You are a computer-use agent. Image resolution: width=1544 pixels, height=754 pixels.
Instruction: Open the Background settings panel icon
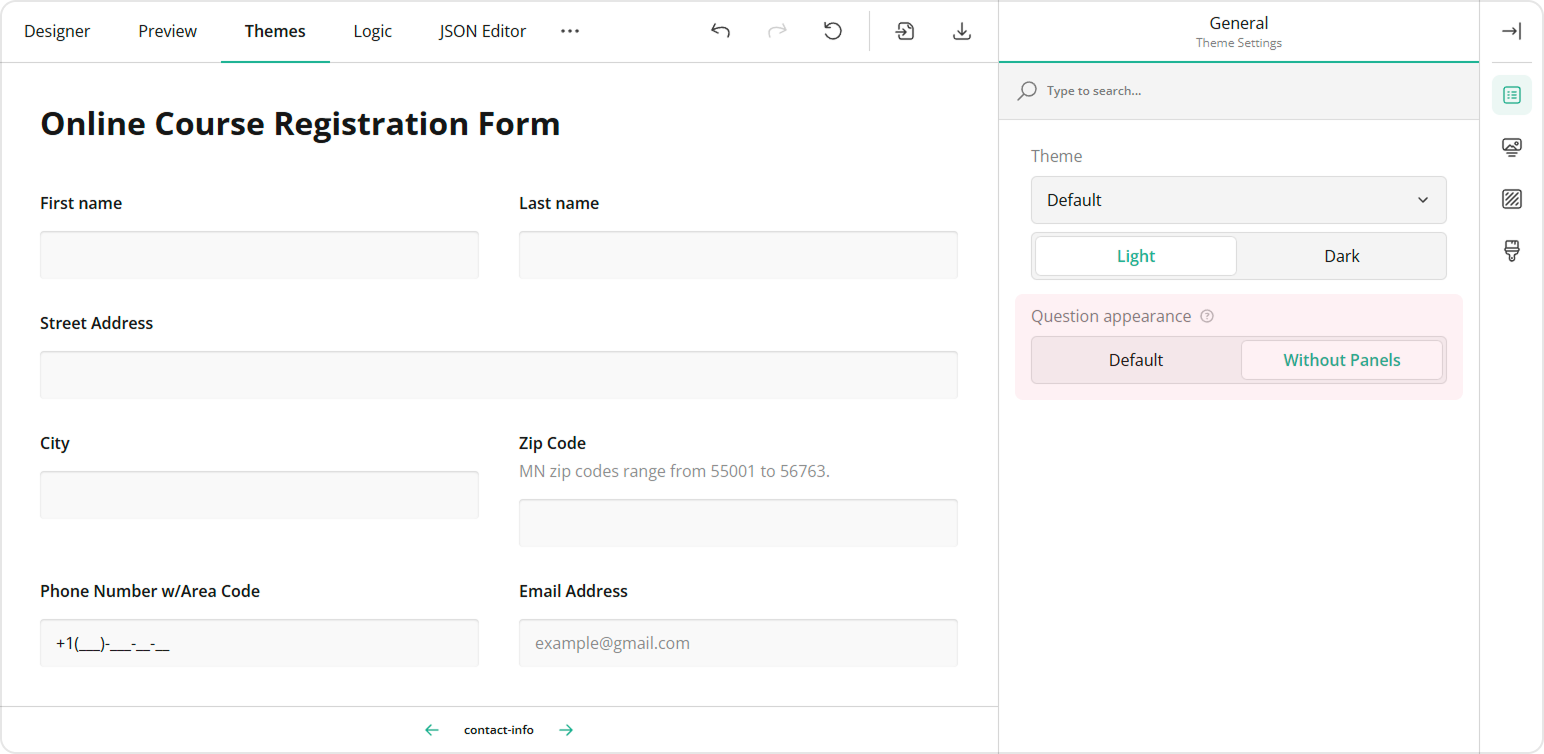1512,199
